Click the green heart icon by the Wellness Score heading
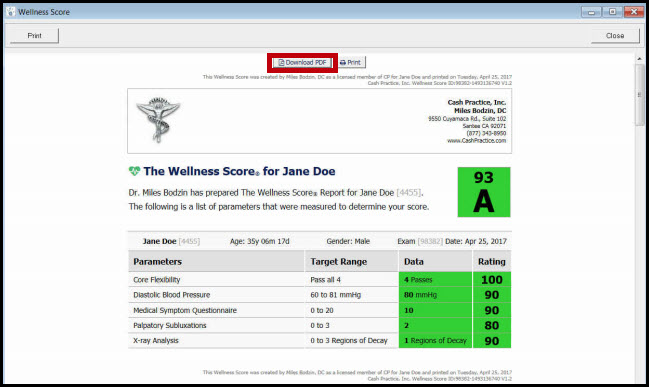 (x=134, y=171)
